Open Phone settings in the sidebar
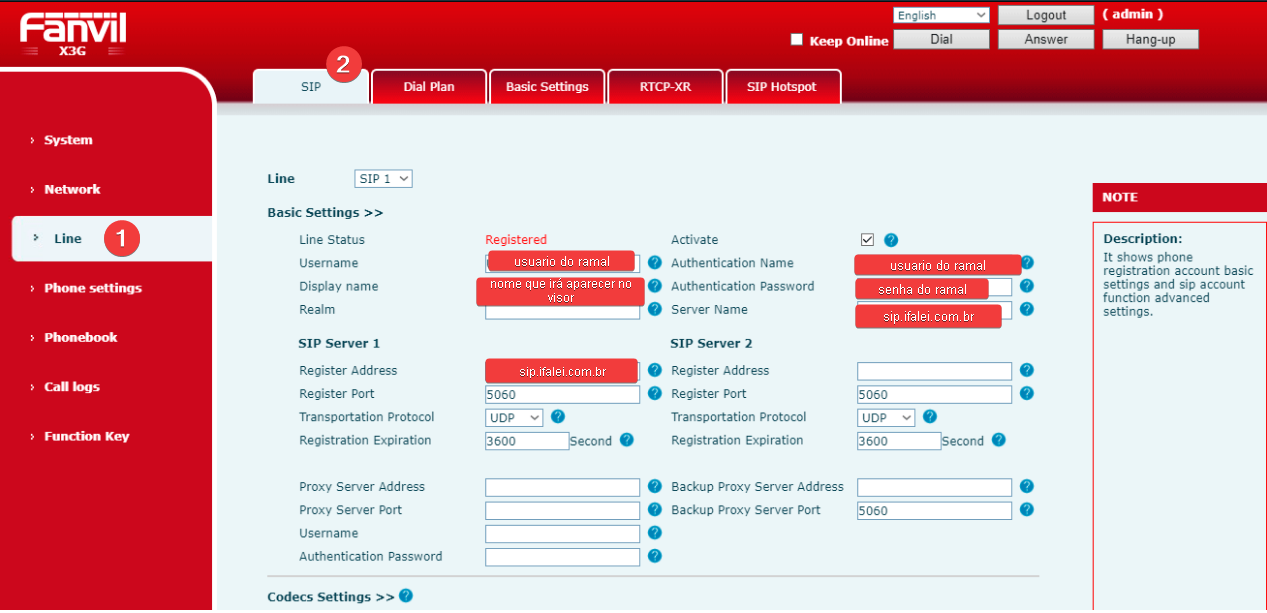 (x=93, y=288)
